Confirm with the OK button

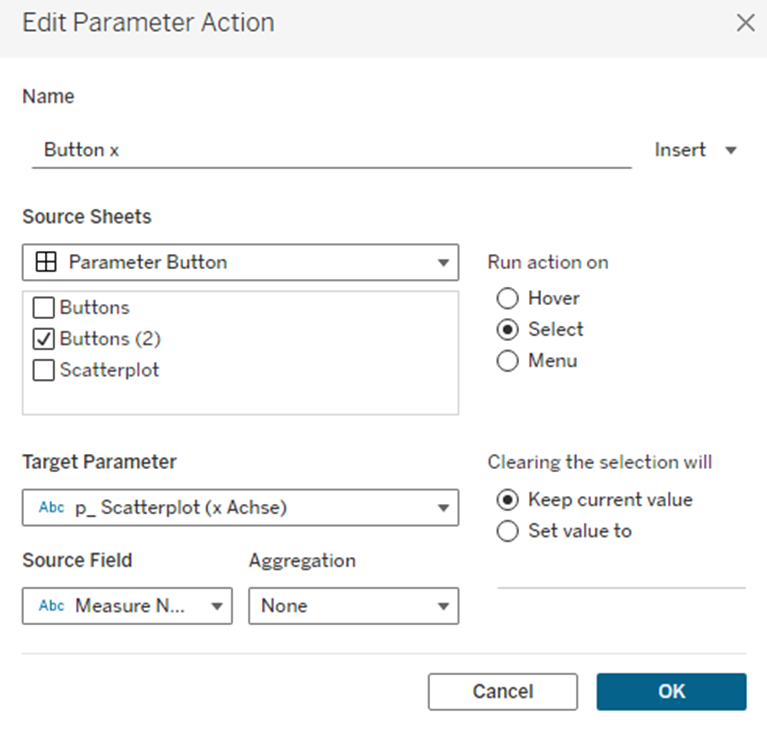(x=671, y=691)
